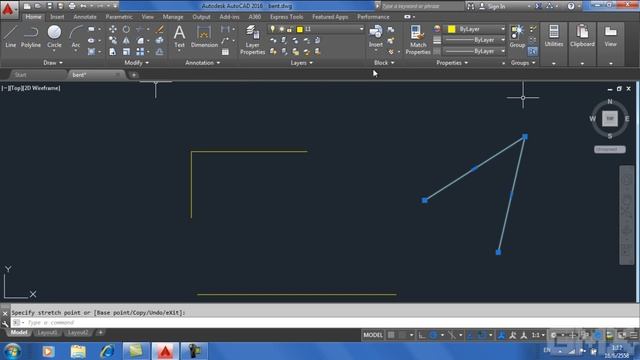Expand the Groups panel dropdown
Screen dimensions: 640x360
[523, 63]
